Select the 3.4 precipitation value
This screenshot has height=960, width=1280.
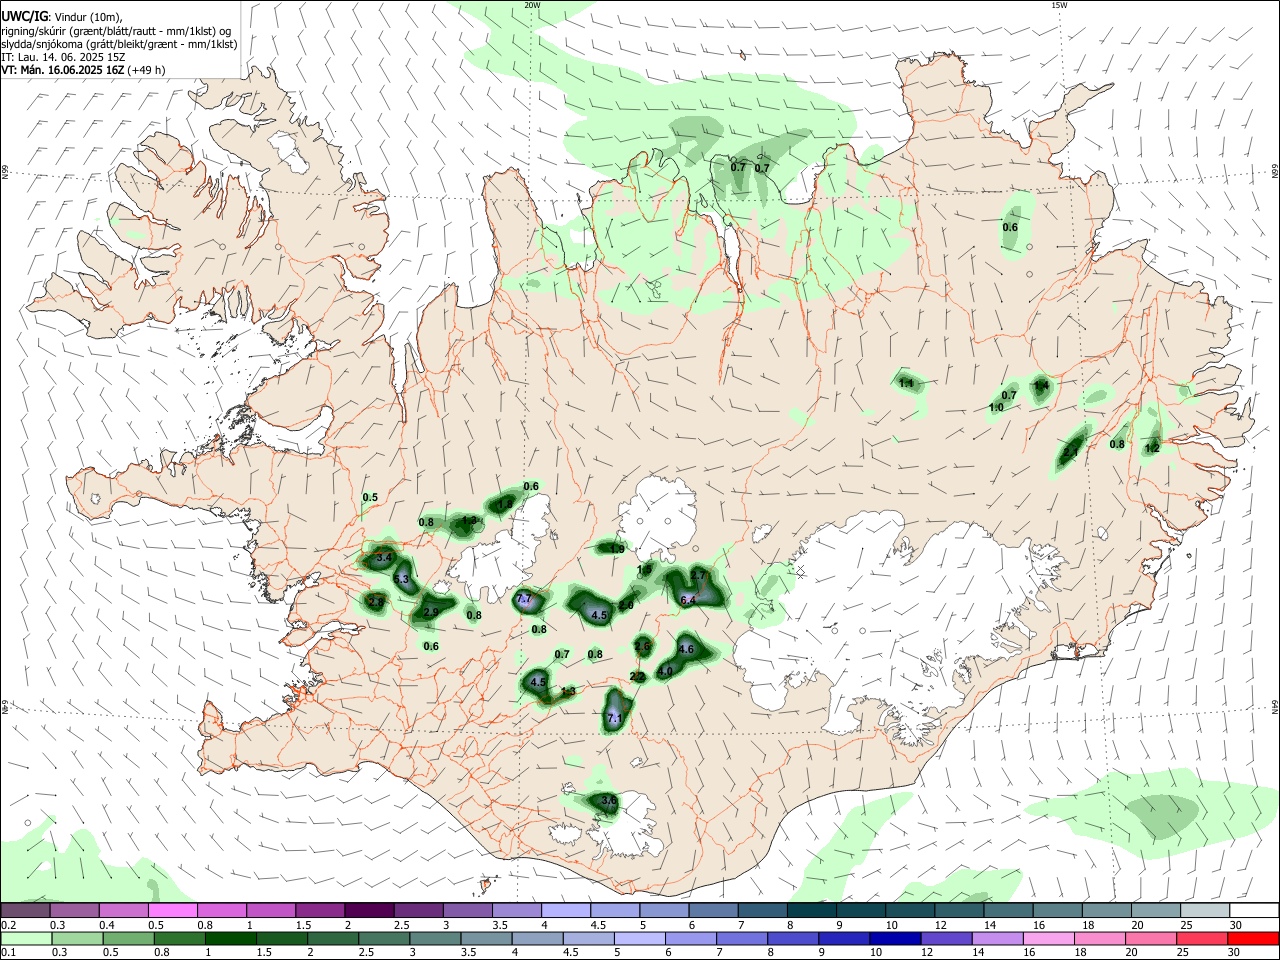(385, 557)
